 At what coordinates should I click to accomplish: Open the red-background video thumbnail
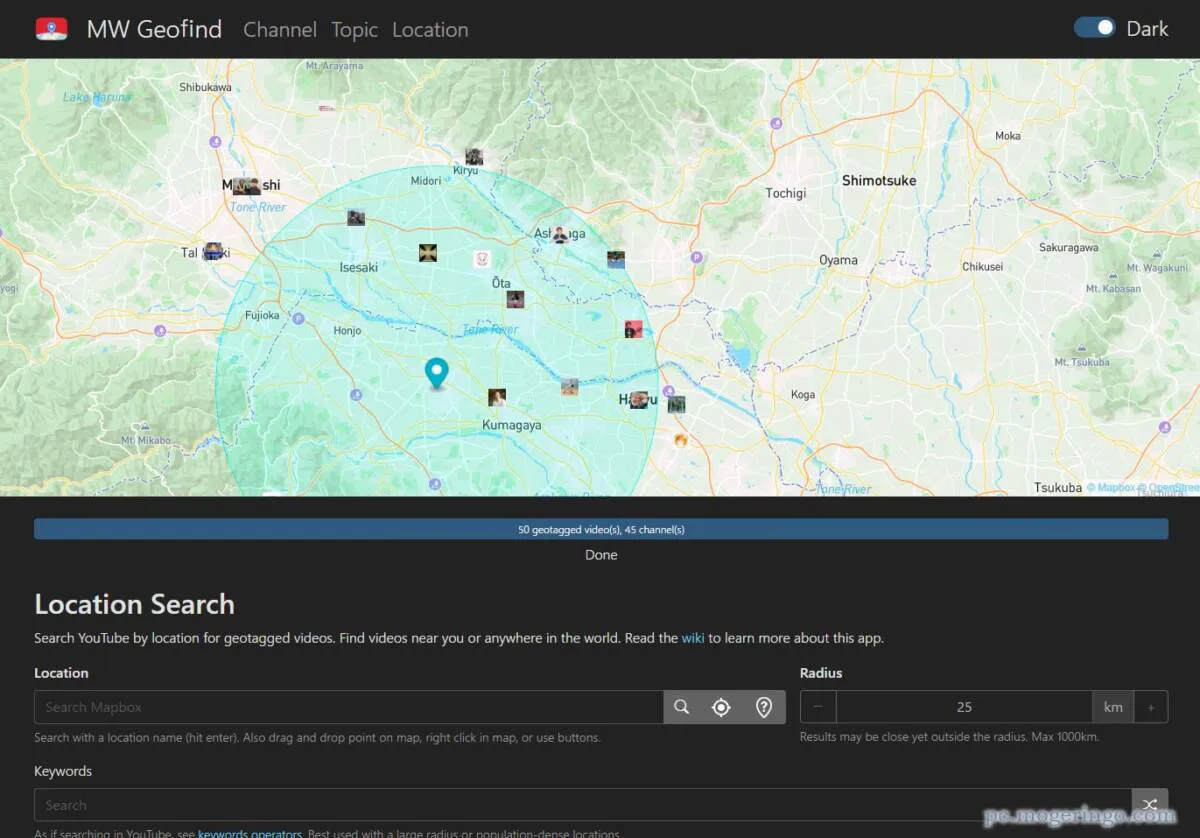point(634,329)
